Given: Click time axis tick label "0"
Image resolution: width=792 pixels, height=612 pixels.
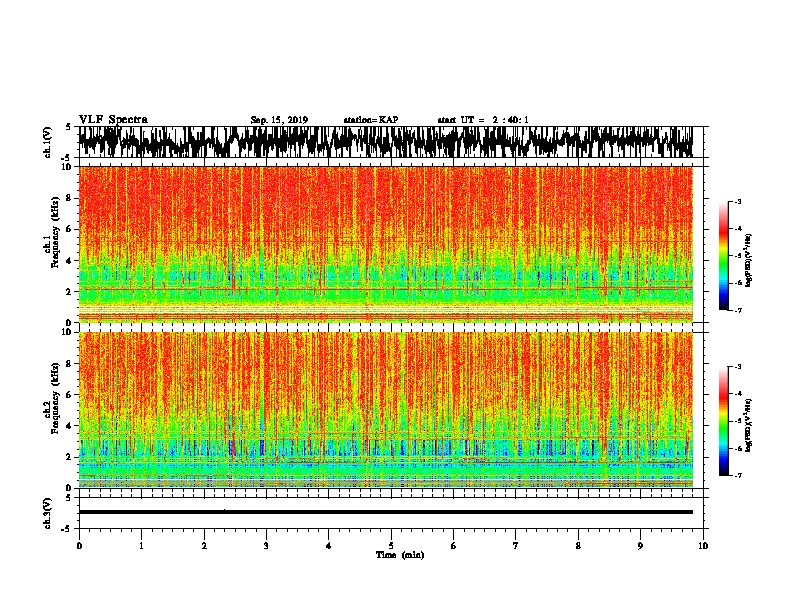Looking at the screenshot, I should click(x=79, y=546).
